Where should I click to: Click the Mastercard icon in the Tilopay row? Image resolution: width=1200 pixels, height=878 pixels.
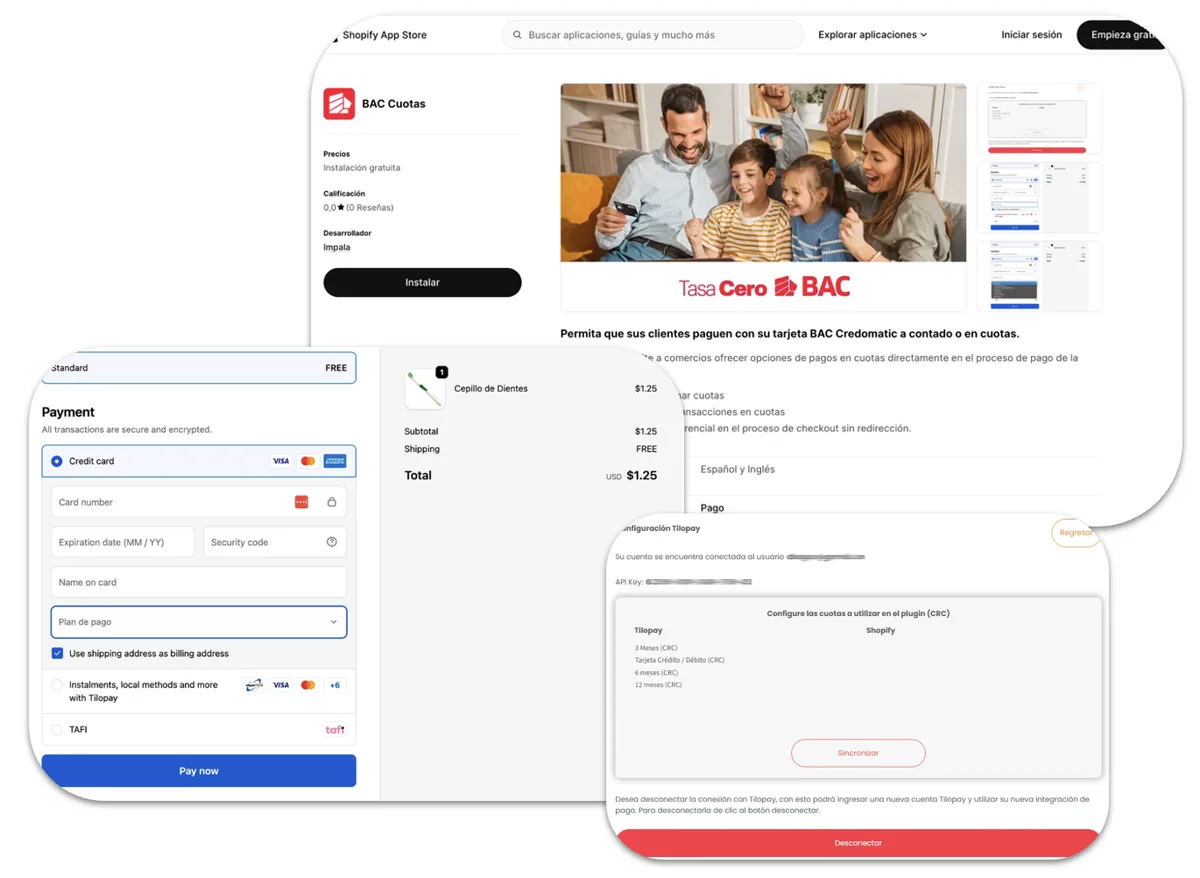tap(308, 685)
